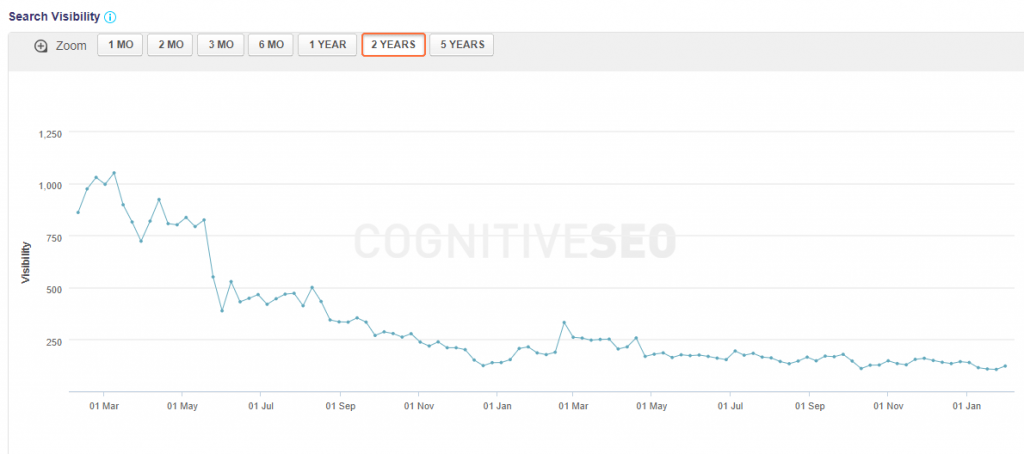
Task: Click the last data point of the line
Action: coord(1005,366)
